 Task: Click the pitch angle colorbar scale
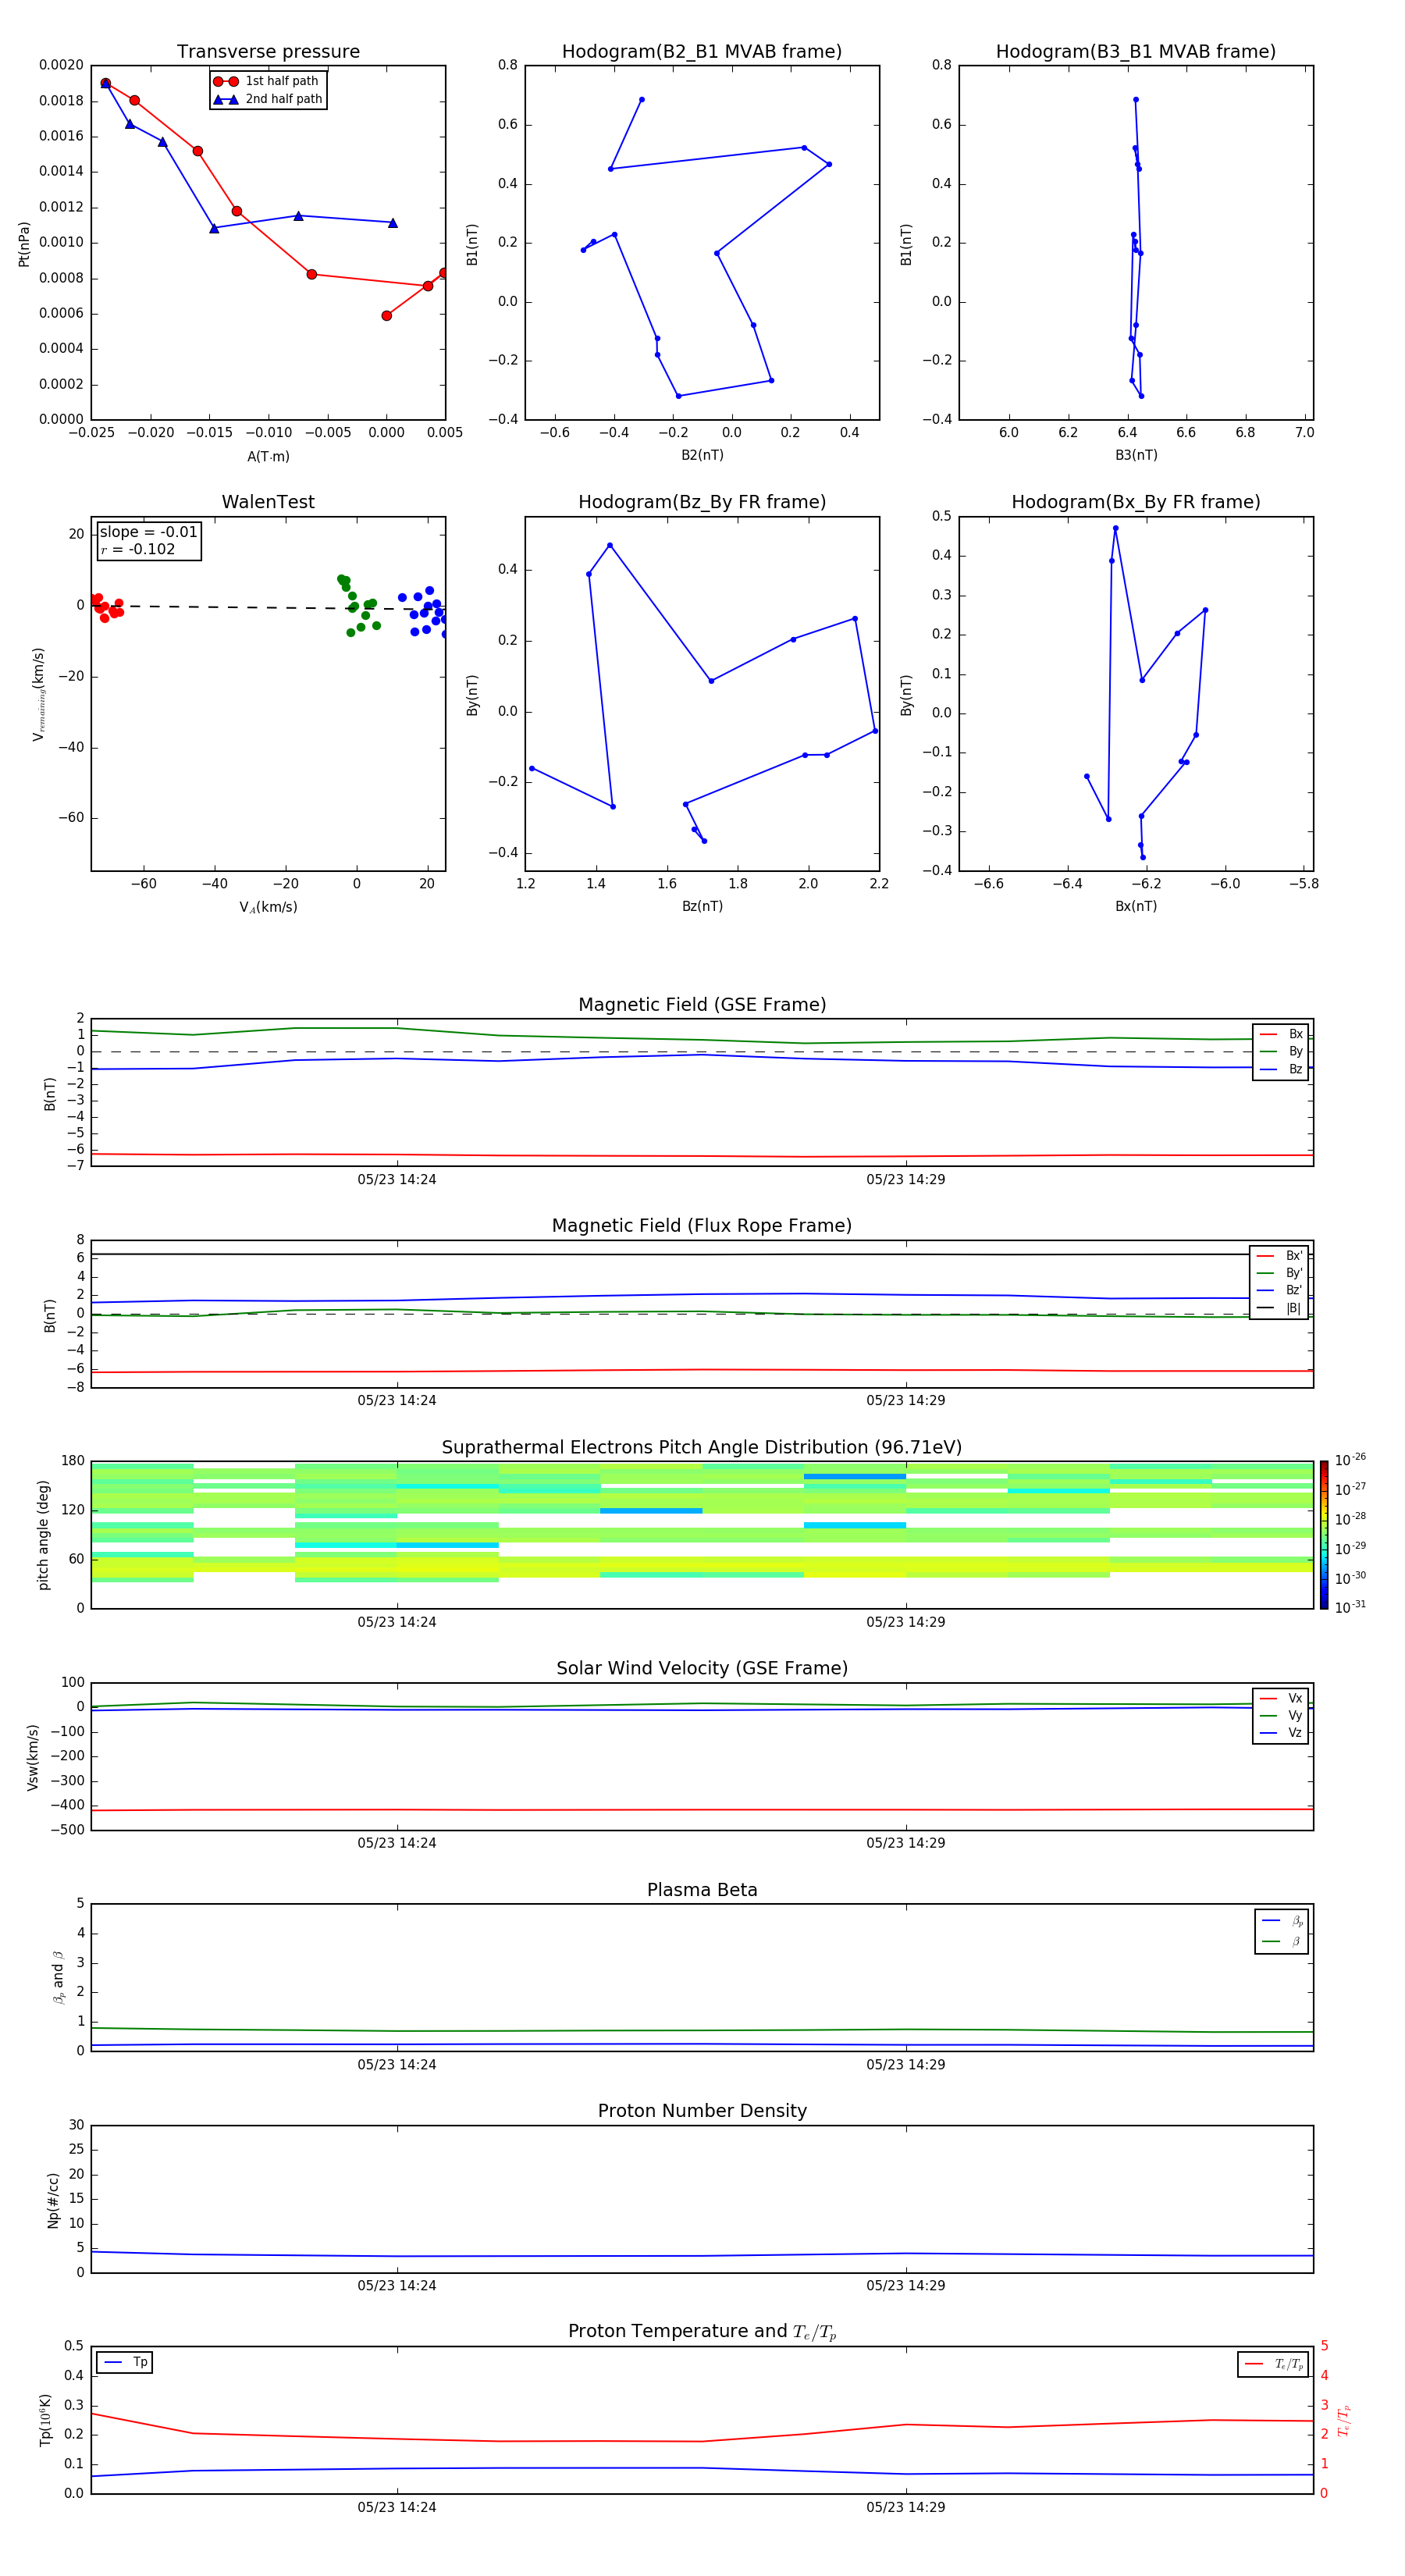point(1324,1535)
